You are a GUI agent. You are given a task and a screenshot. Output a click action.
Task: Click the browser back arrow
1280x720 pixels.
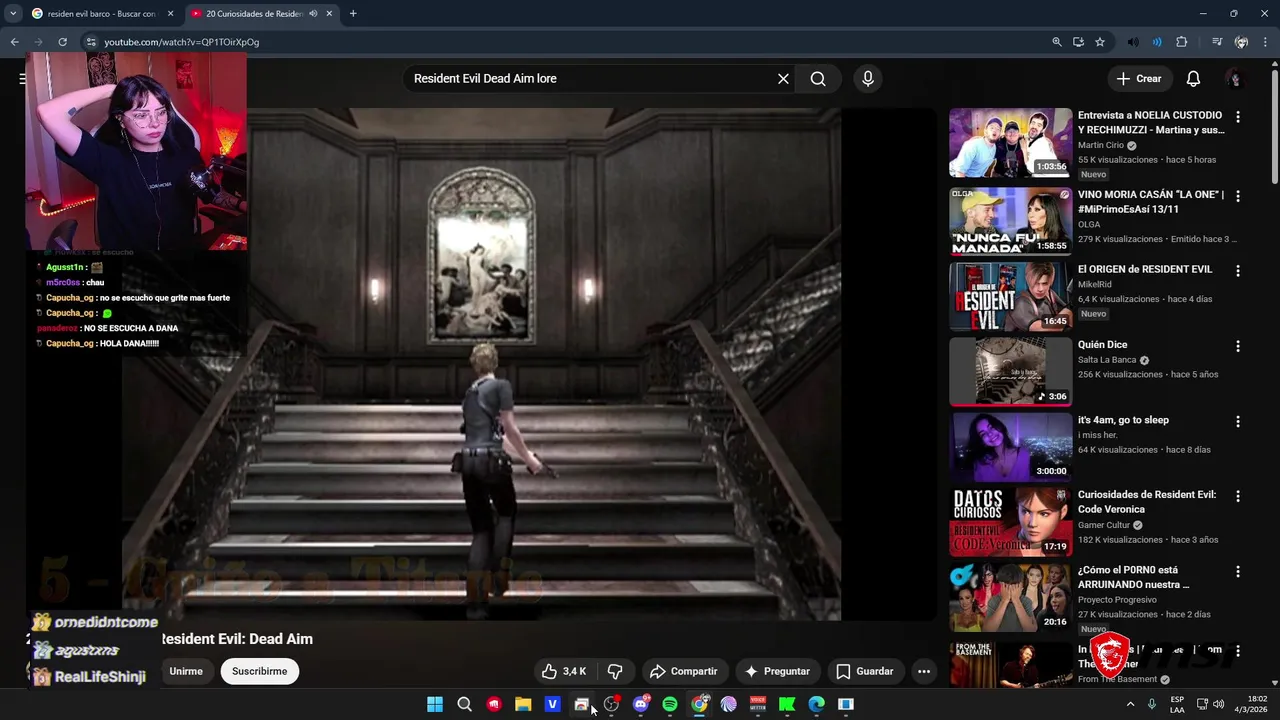pos(14,42)
